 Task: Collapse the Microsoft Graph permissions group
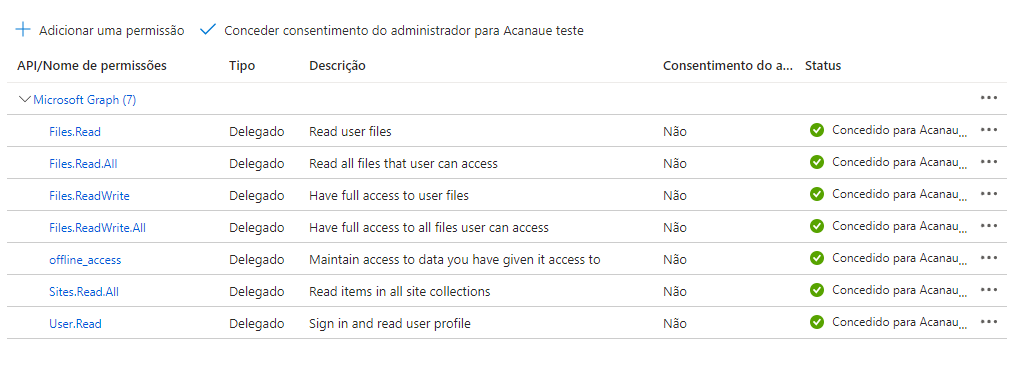pyautogui.click(x=25, y=100)
